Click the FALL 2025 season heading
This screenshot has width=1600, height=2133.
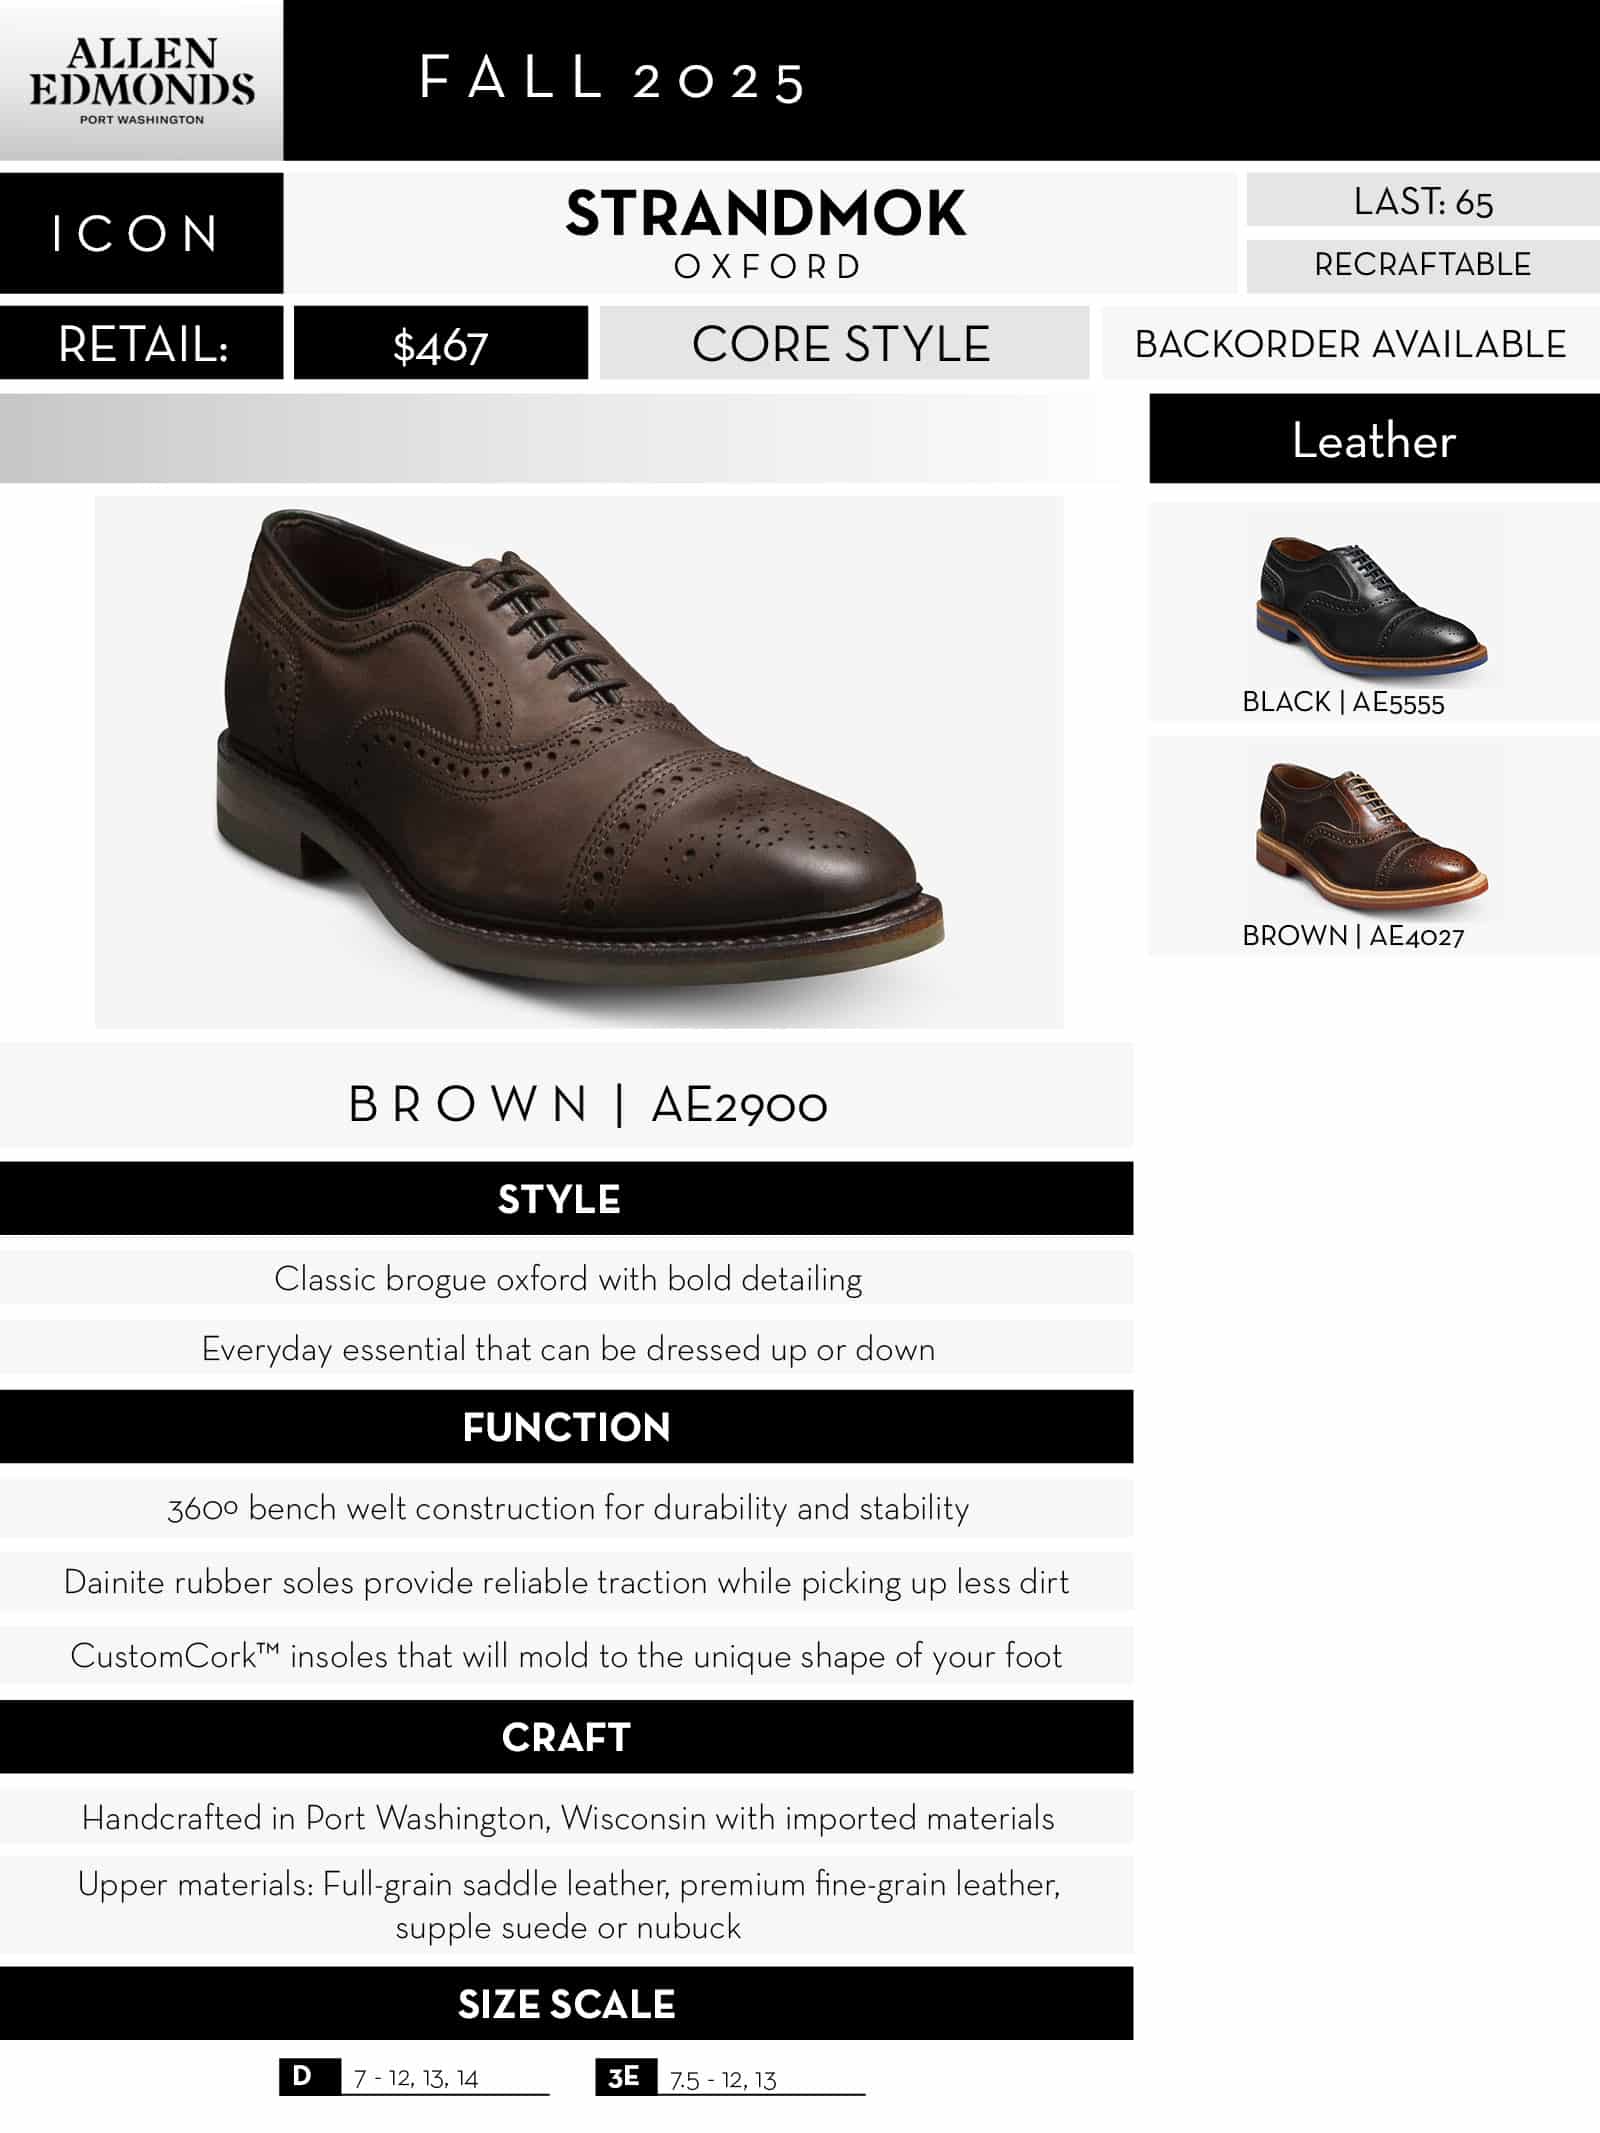(x=612, y=80)
